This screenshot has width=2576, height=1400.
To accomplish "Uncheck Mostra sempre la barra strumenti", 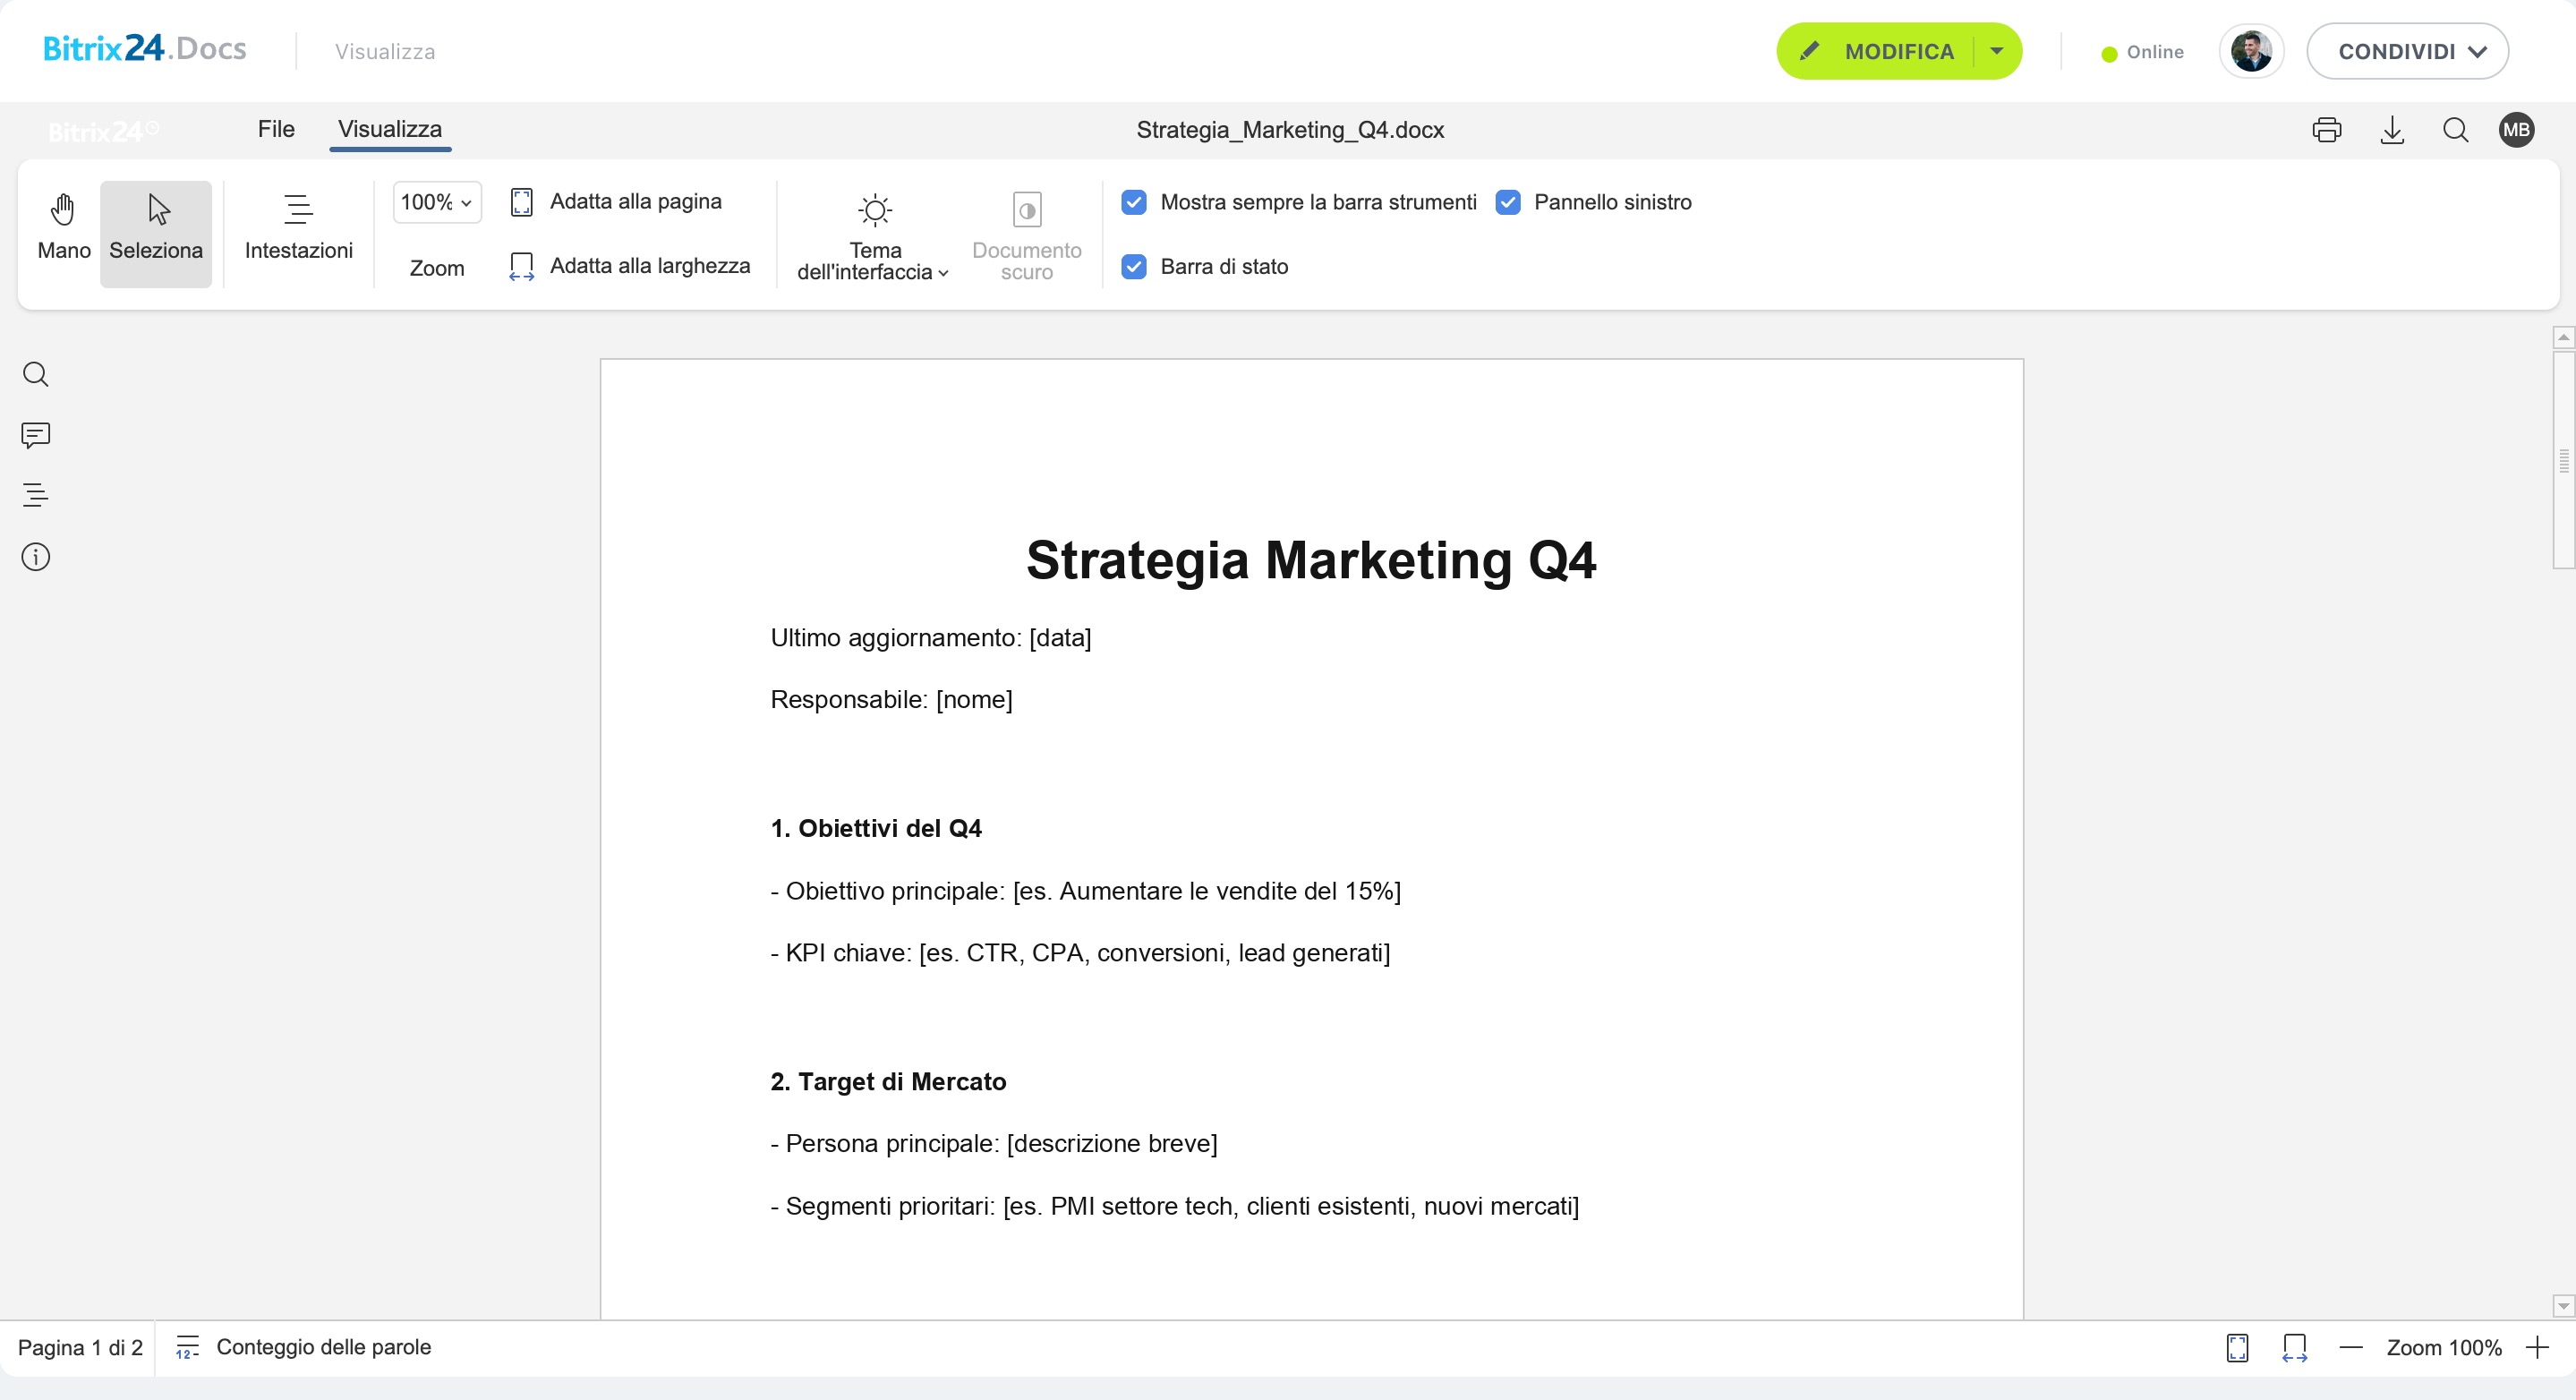I will coord(1134,203).
